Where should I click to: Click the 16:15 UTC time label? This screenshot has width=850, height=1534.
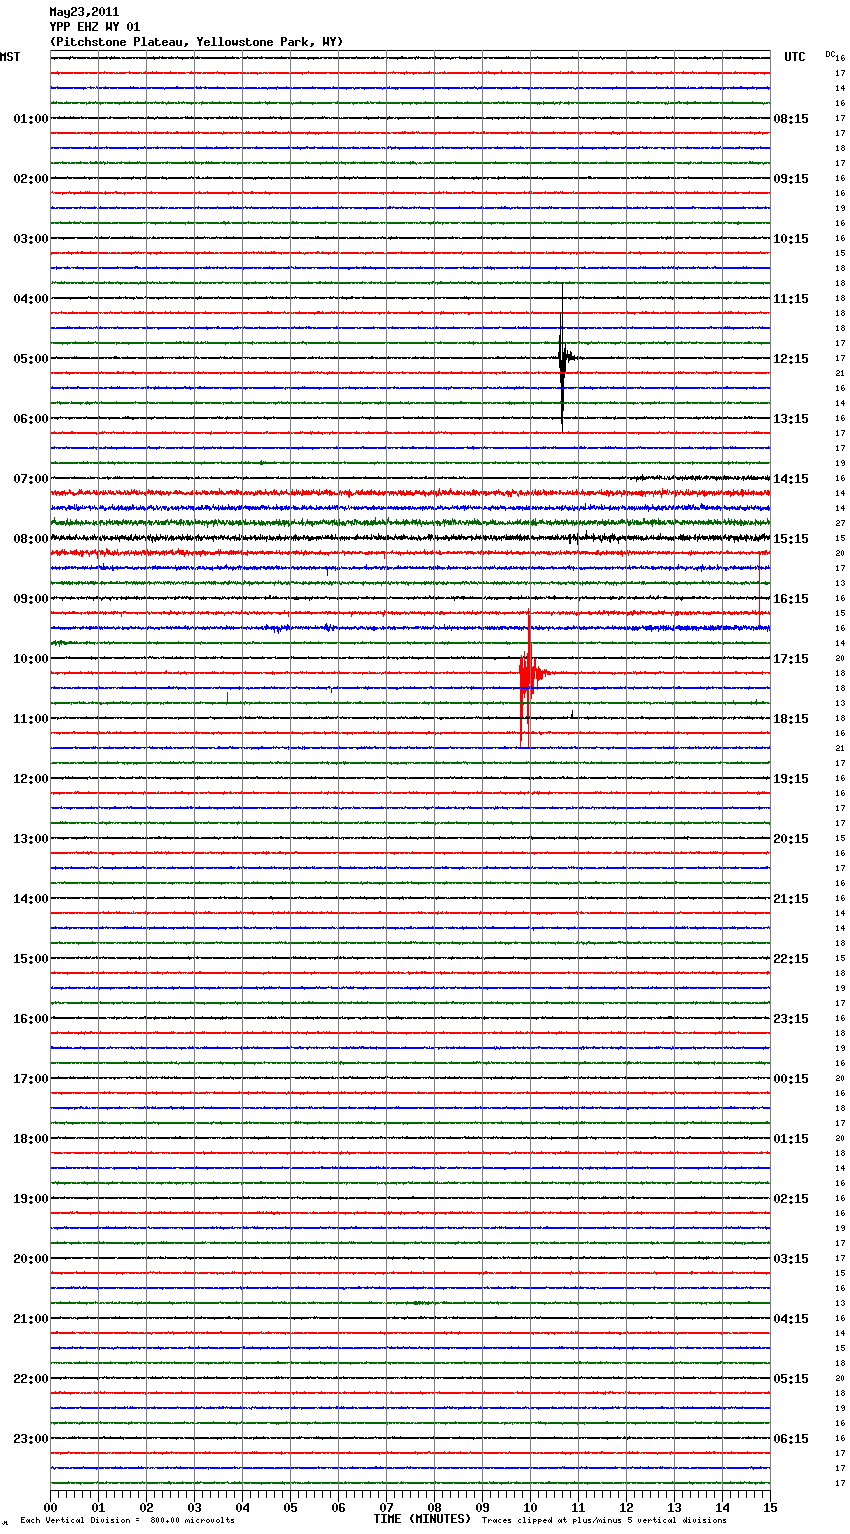coord(791,599)
